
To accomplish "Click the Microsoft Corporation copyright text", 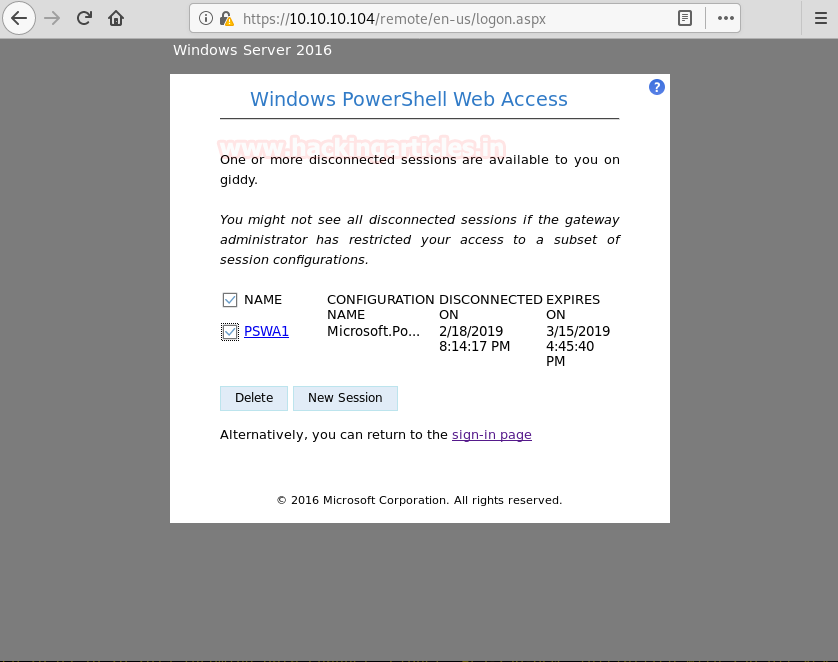I will [420, 500].
